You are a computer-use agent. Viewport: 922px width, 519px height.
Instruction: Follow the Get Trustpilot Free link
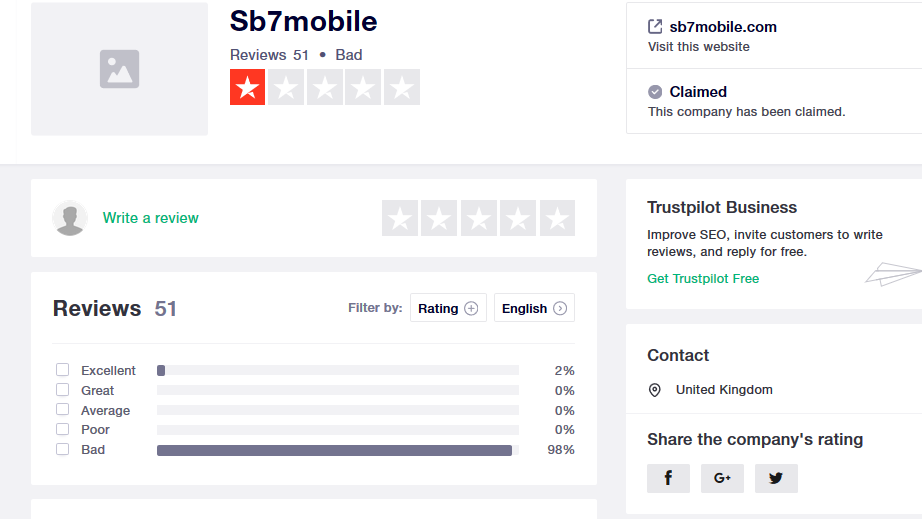pyautogui.click(x=703, y=279)
